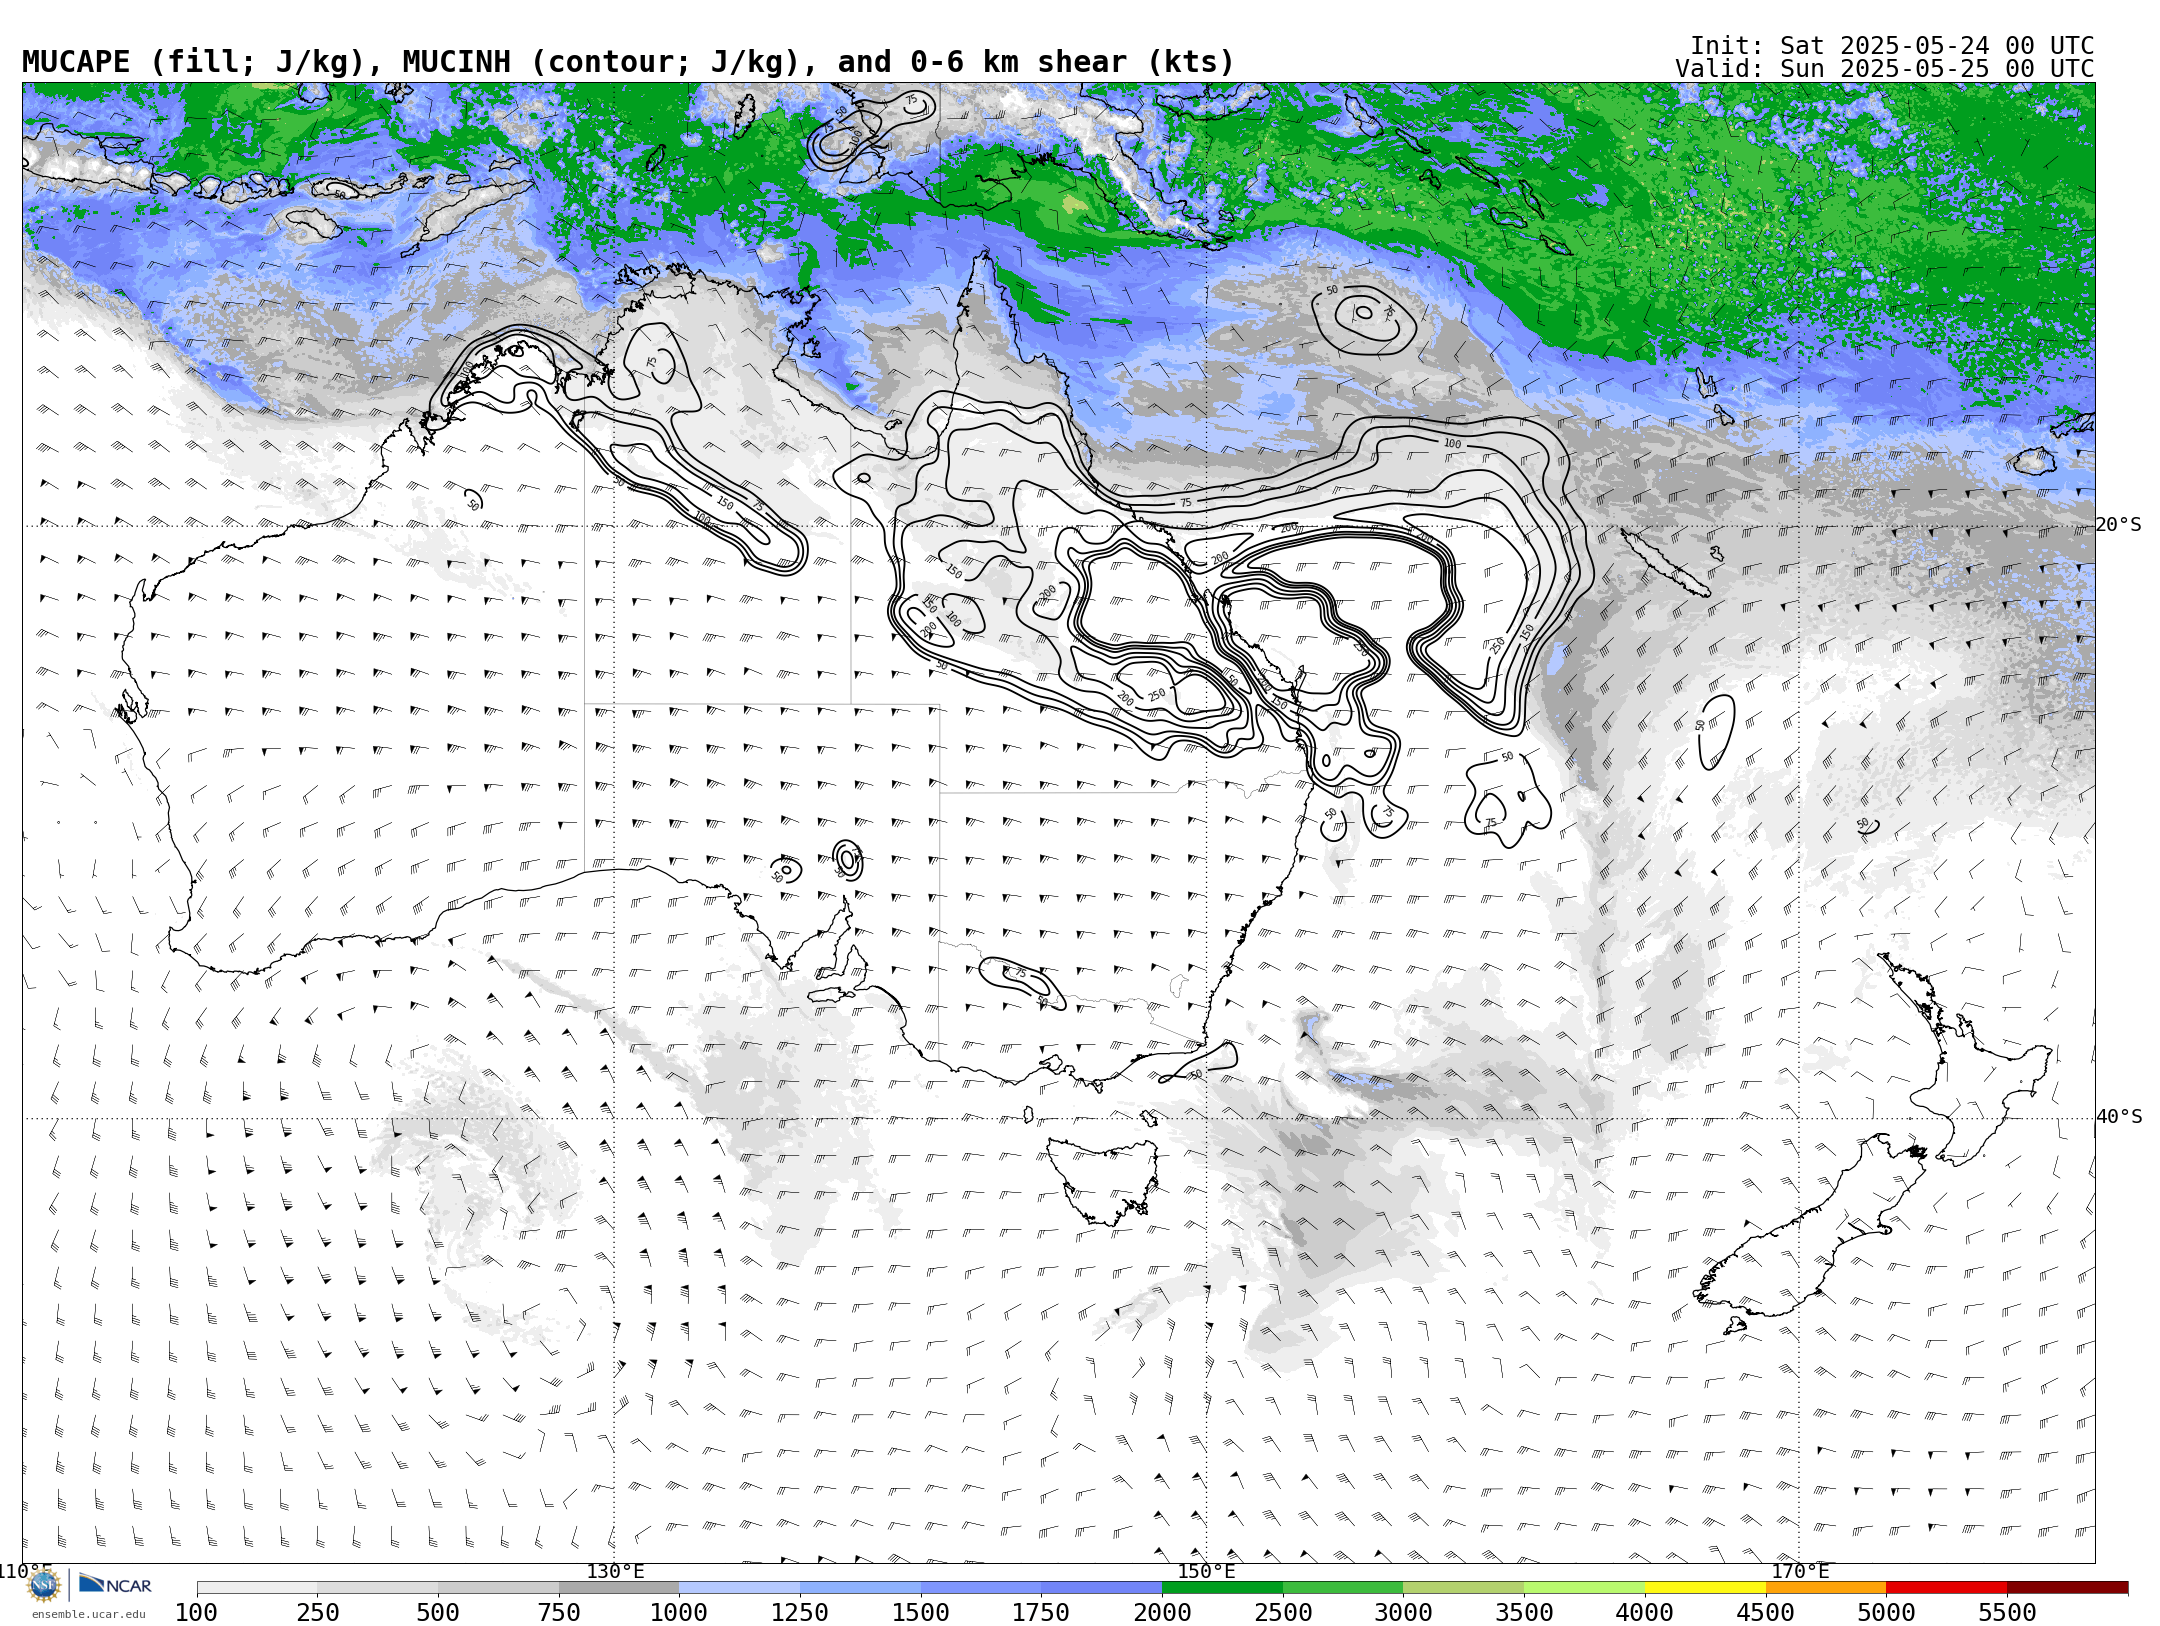This screenshot has width=2160, height=1626.
Task: Click the colorbar label 500
Action: coord(438,1613)
